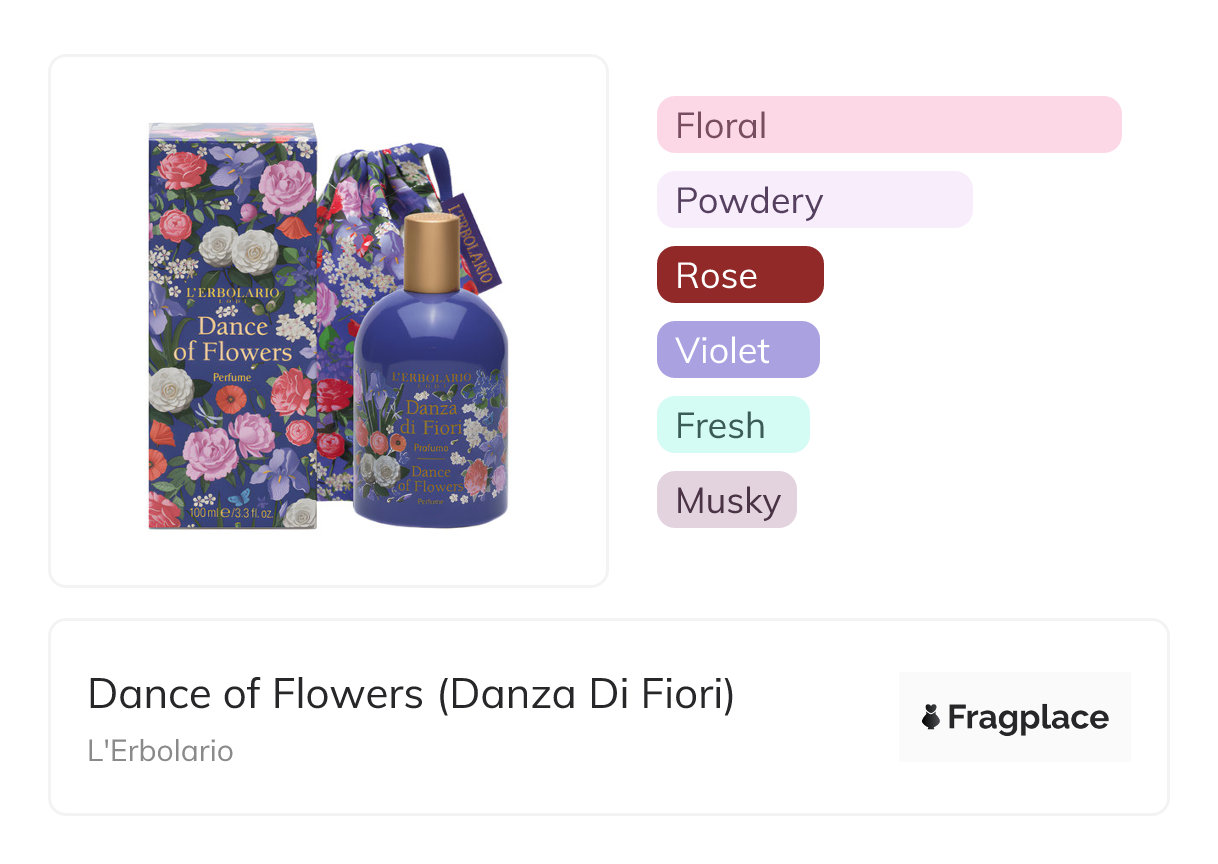Click the gold cap of the bottle

433,249
